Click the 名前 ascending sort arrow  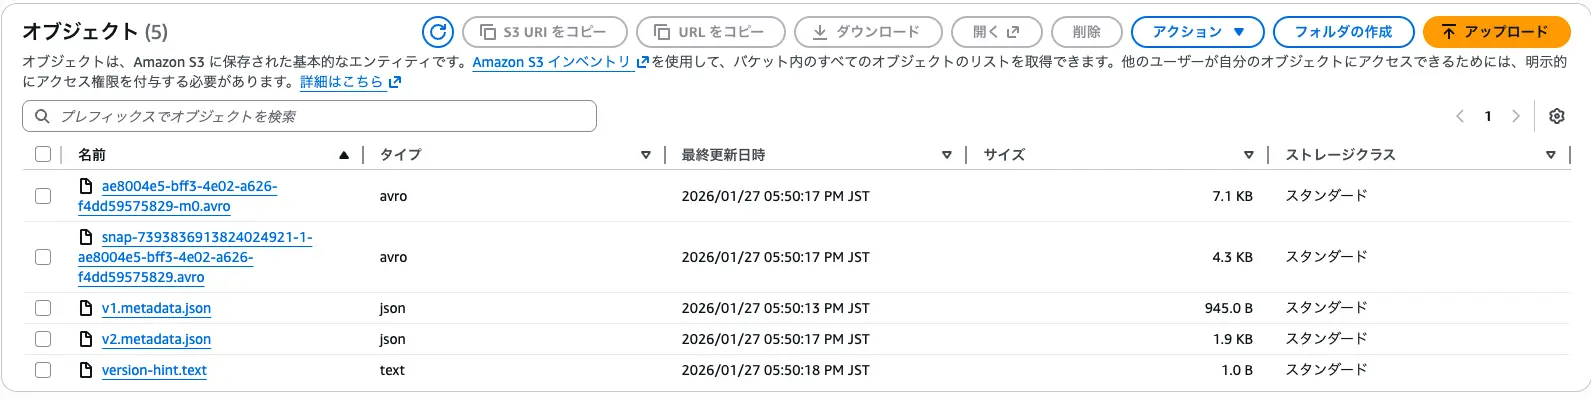(344, 155)
